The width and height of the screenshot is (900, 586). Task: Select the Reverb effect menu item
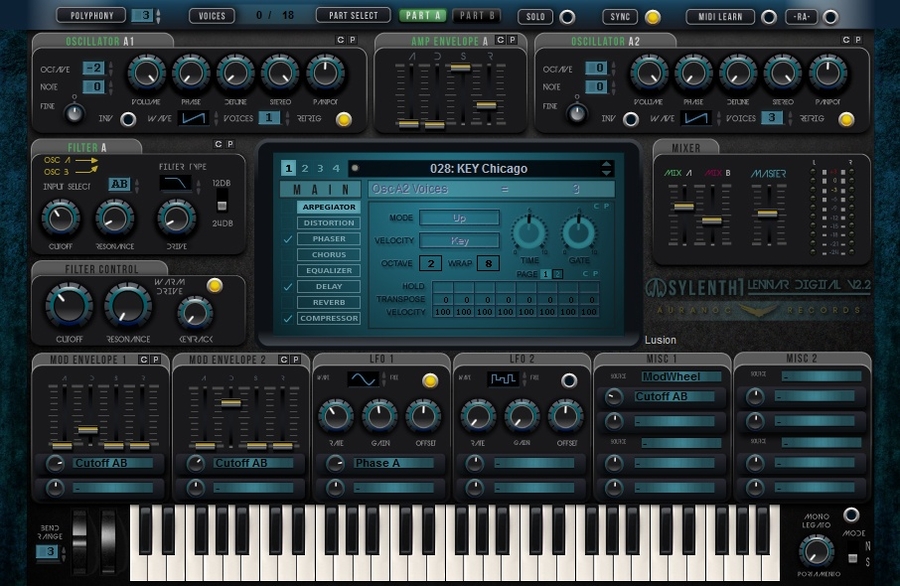(x=328, y=302)
